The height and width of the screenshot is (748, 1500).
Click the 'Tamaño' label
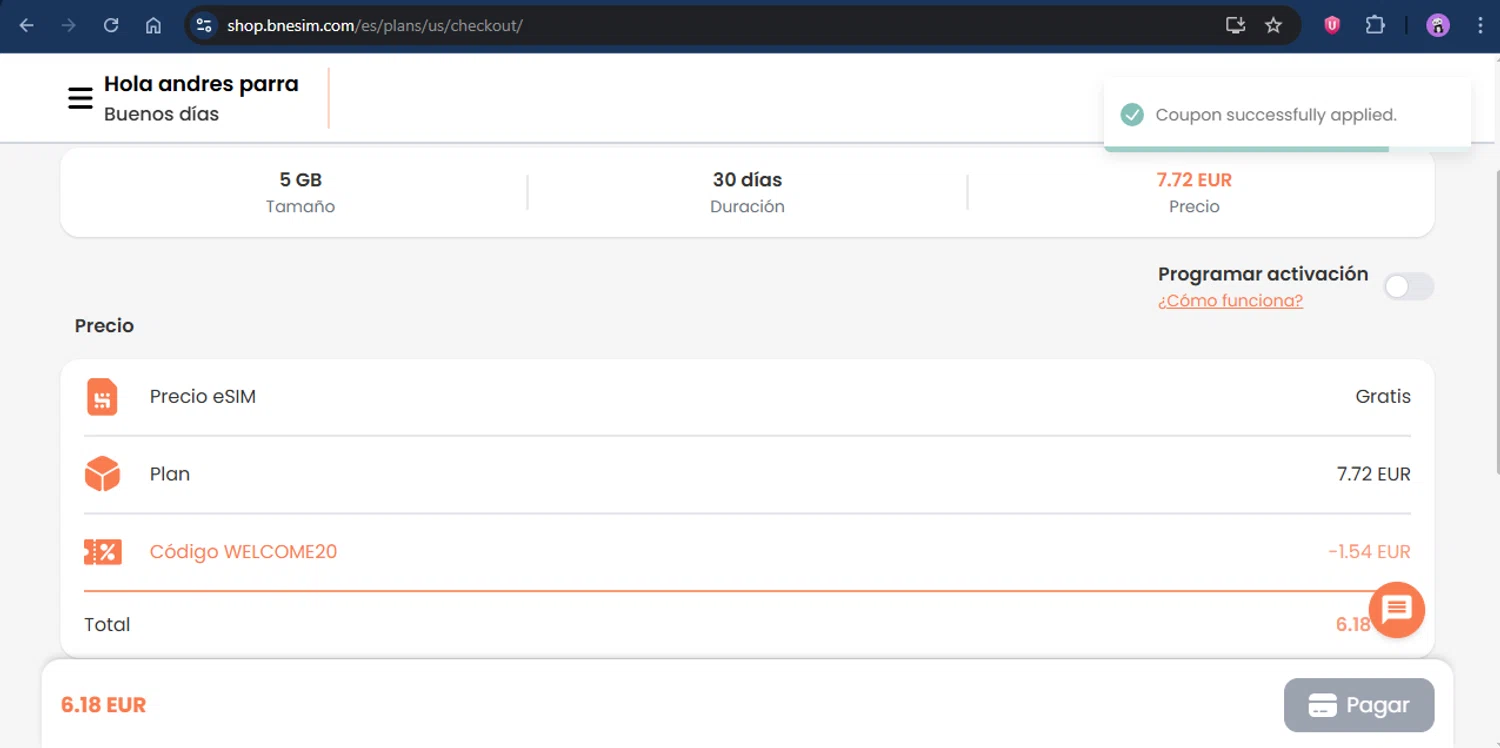300,207
